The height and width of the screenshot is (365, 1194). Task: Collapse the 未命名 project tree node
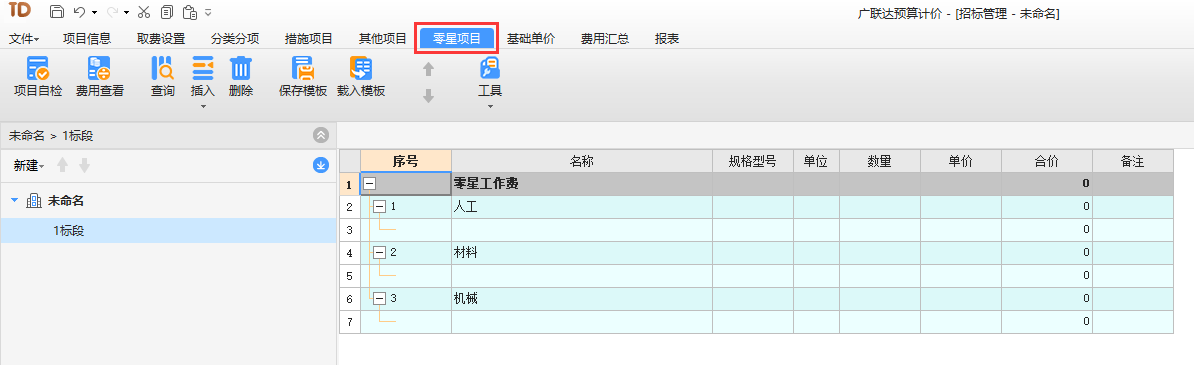[x=14, y=200]
